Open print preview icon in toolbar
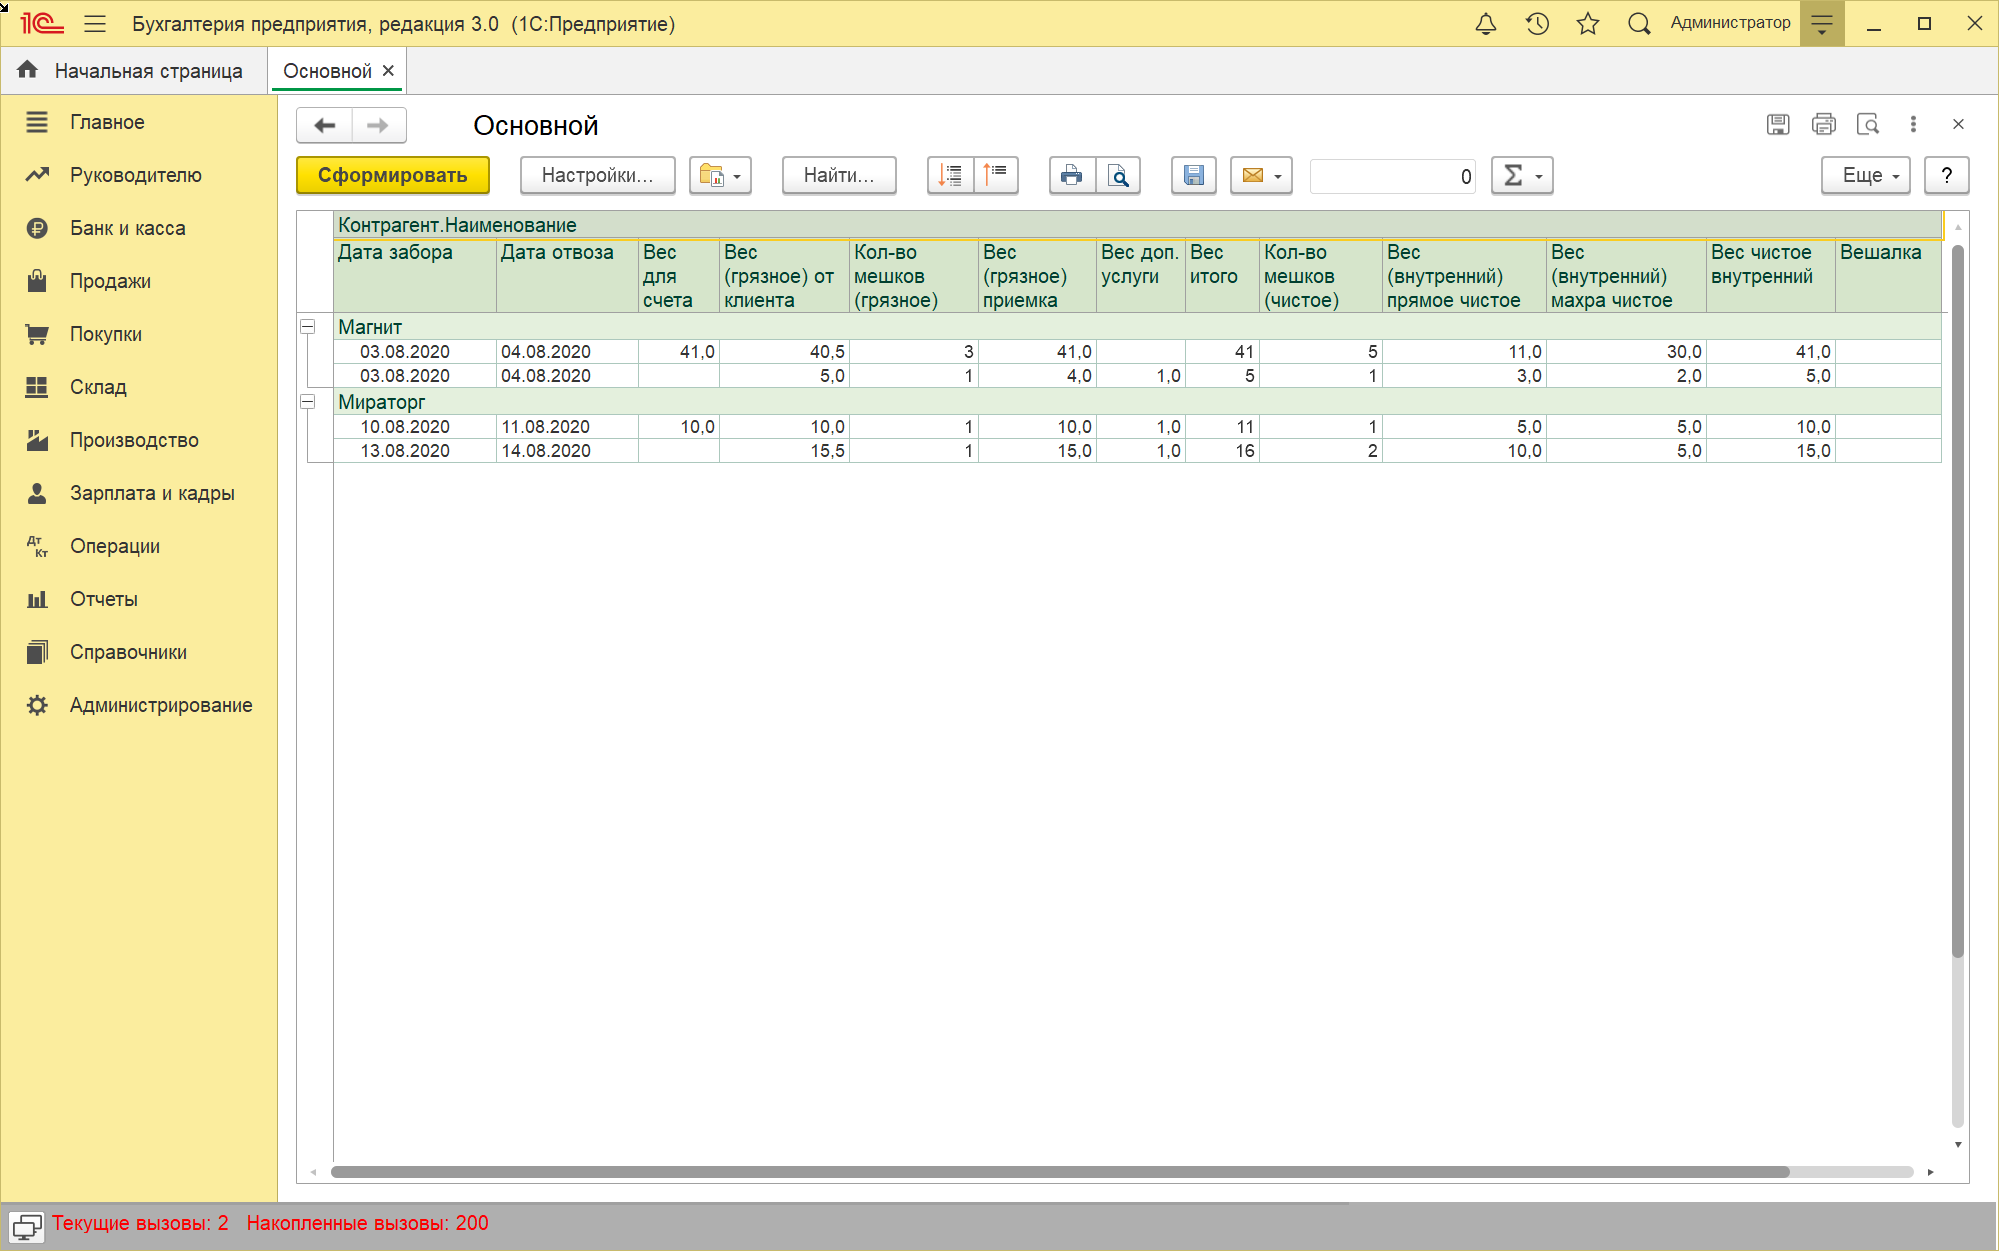The height and width of the screenshot is (1251, 1999). (1119, 176)
